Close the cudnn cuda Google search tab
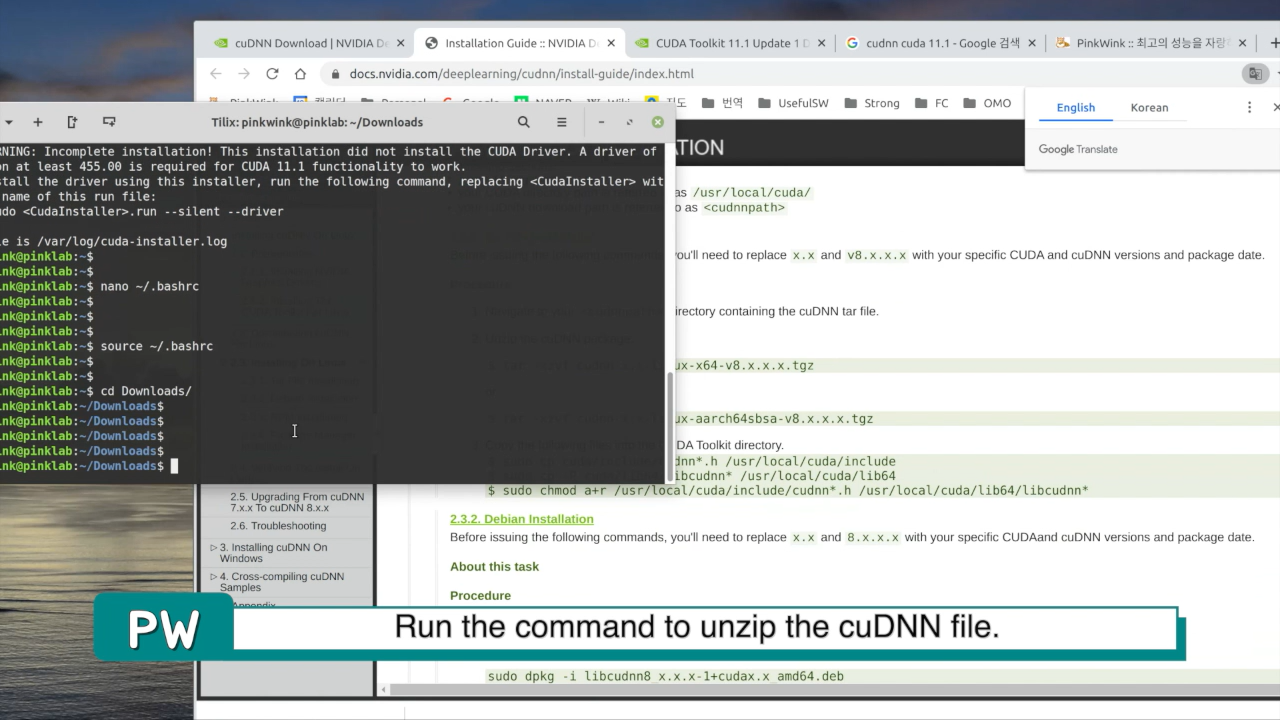The image size is (1280, 720). 1032,43
